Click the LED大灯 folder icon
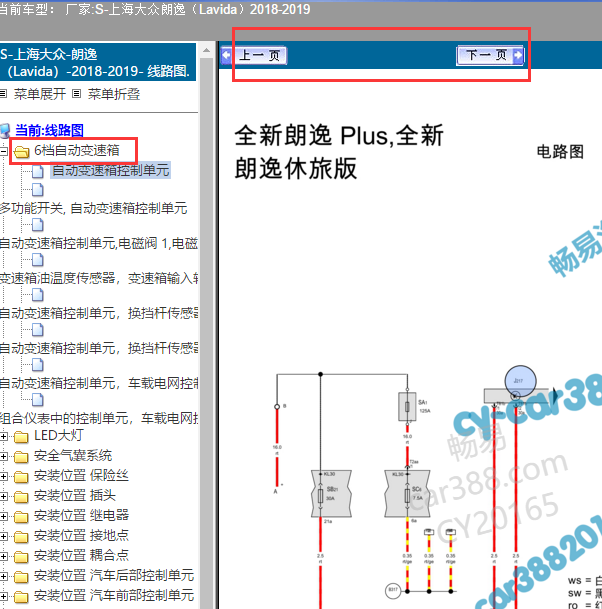 tap(21, 437)
